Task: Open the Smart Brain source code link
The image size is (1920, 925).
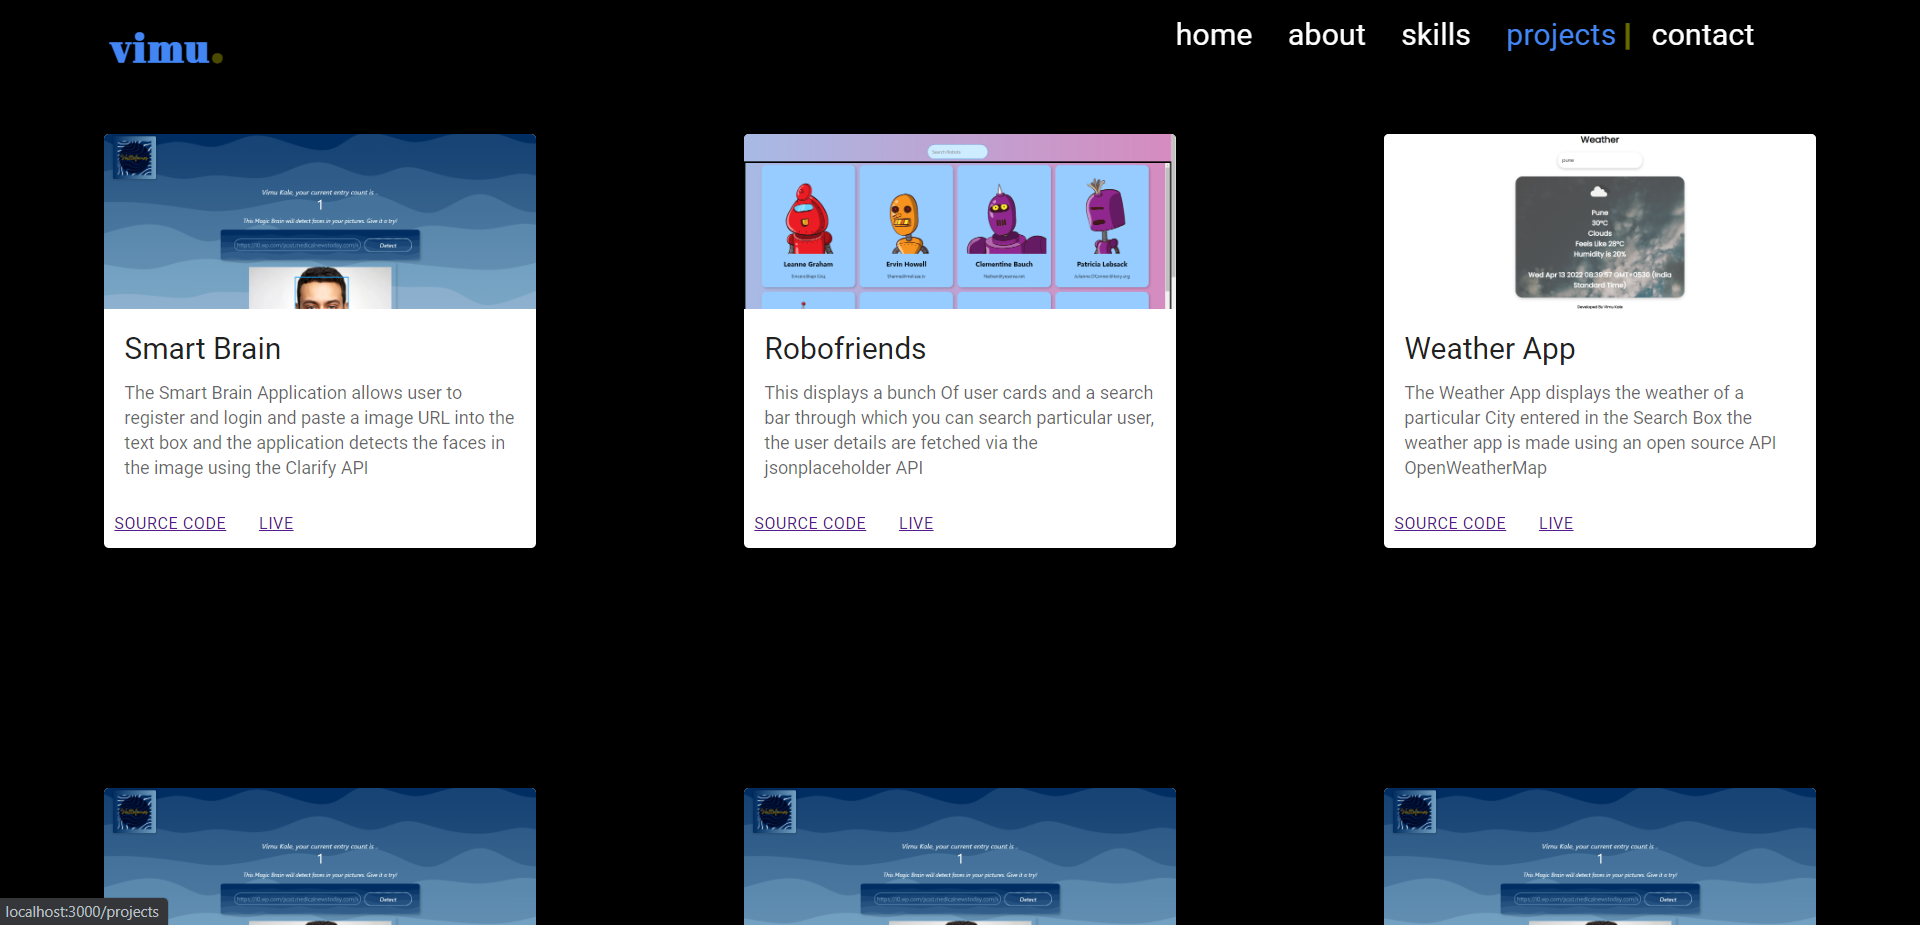Action: coord(169,523)
